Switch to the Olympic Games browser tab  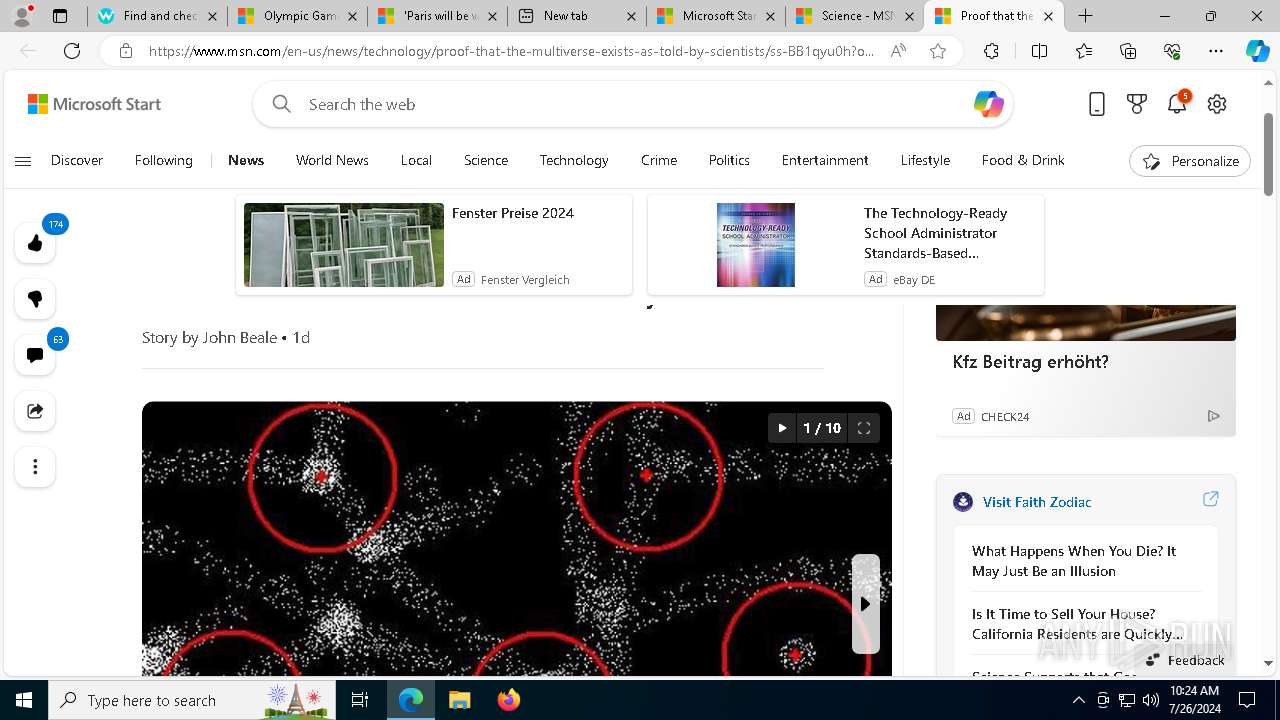(x=298, y=16)
